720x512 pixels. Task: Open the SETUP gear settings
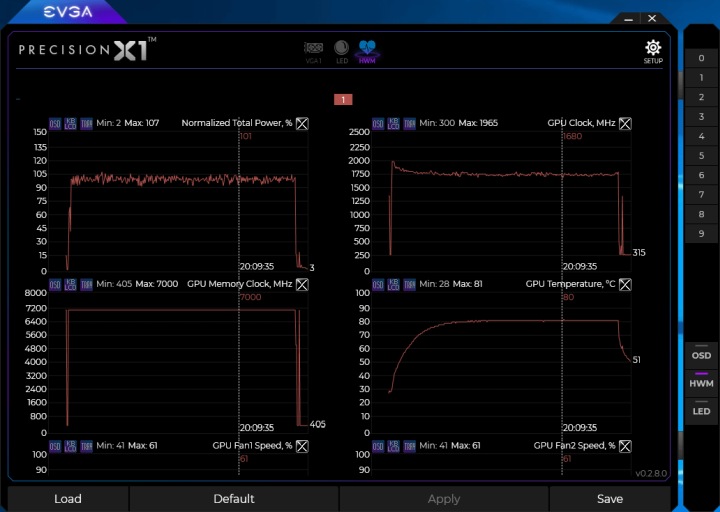pos(653,52)
